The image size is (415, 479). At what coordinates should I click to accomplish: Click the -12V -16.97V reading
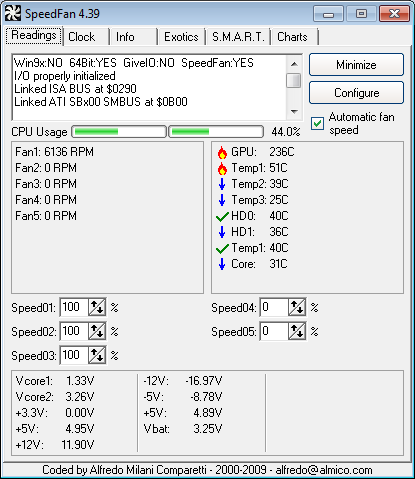point(183,381)
